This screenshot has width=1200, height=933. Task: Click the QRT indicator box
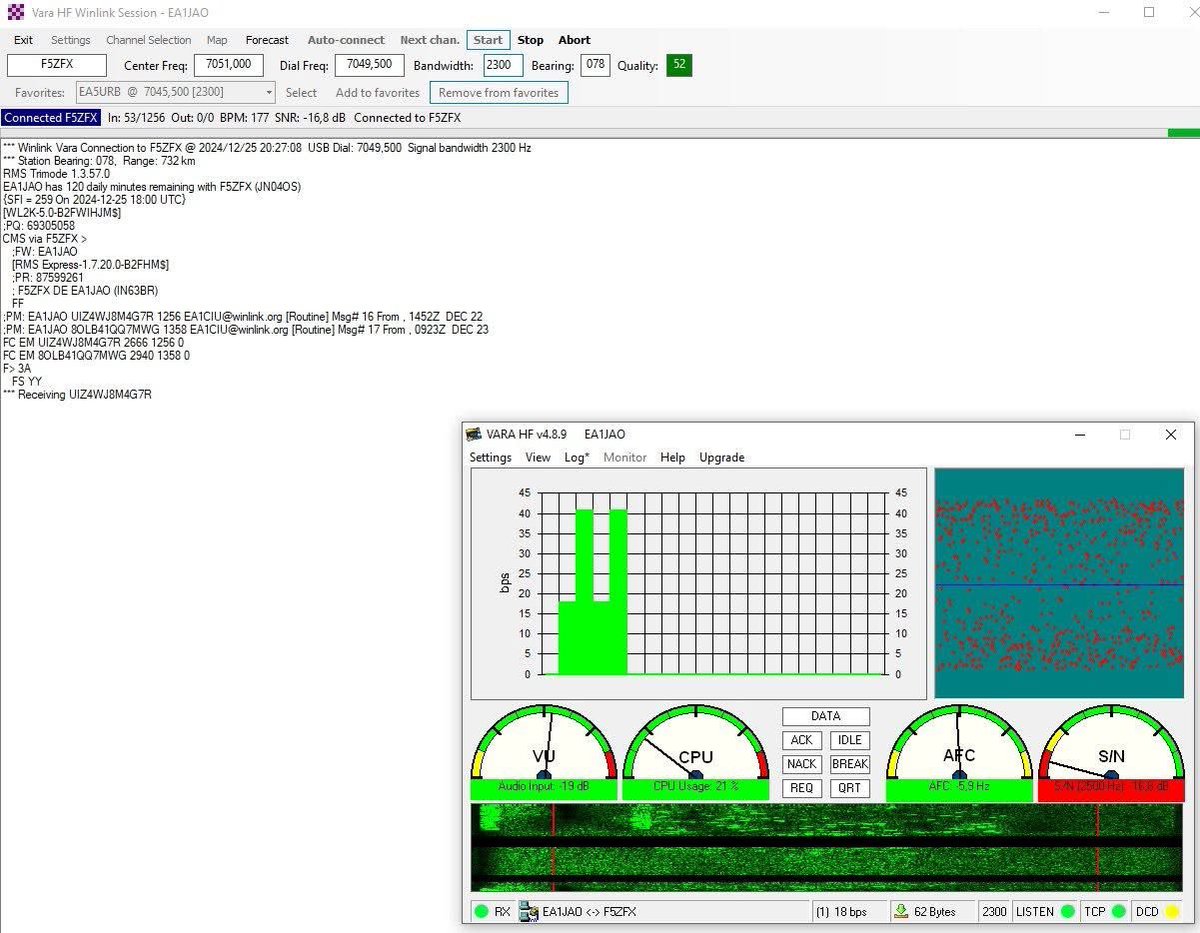[850, 788]
